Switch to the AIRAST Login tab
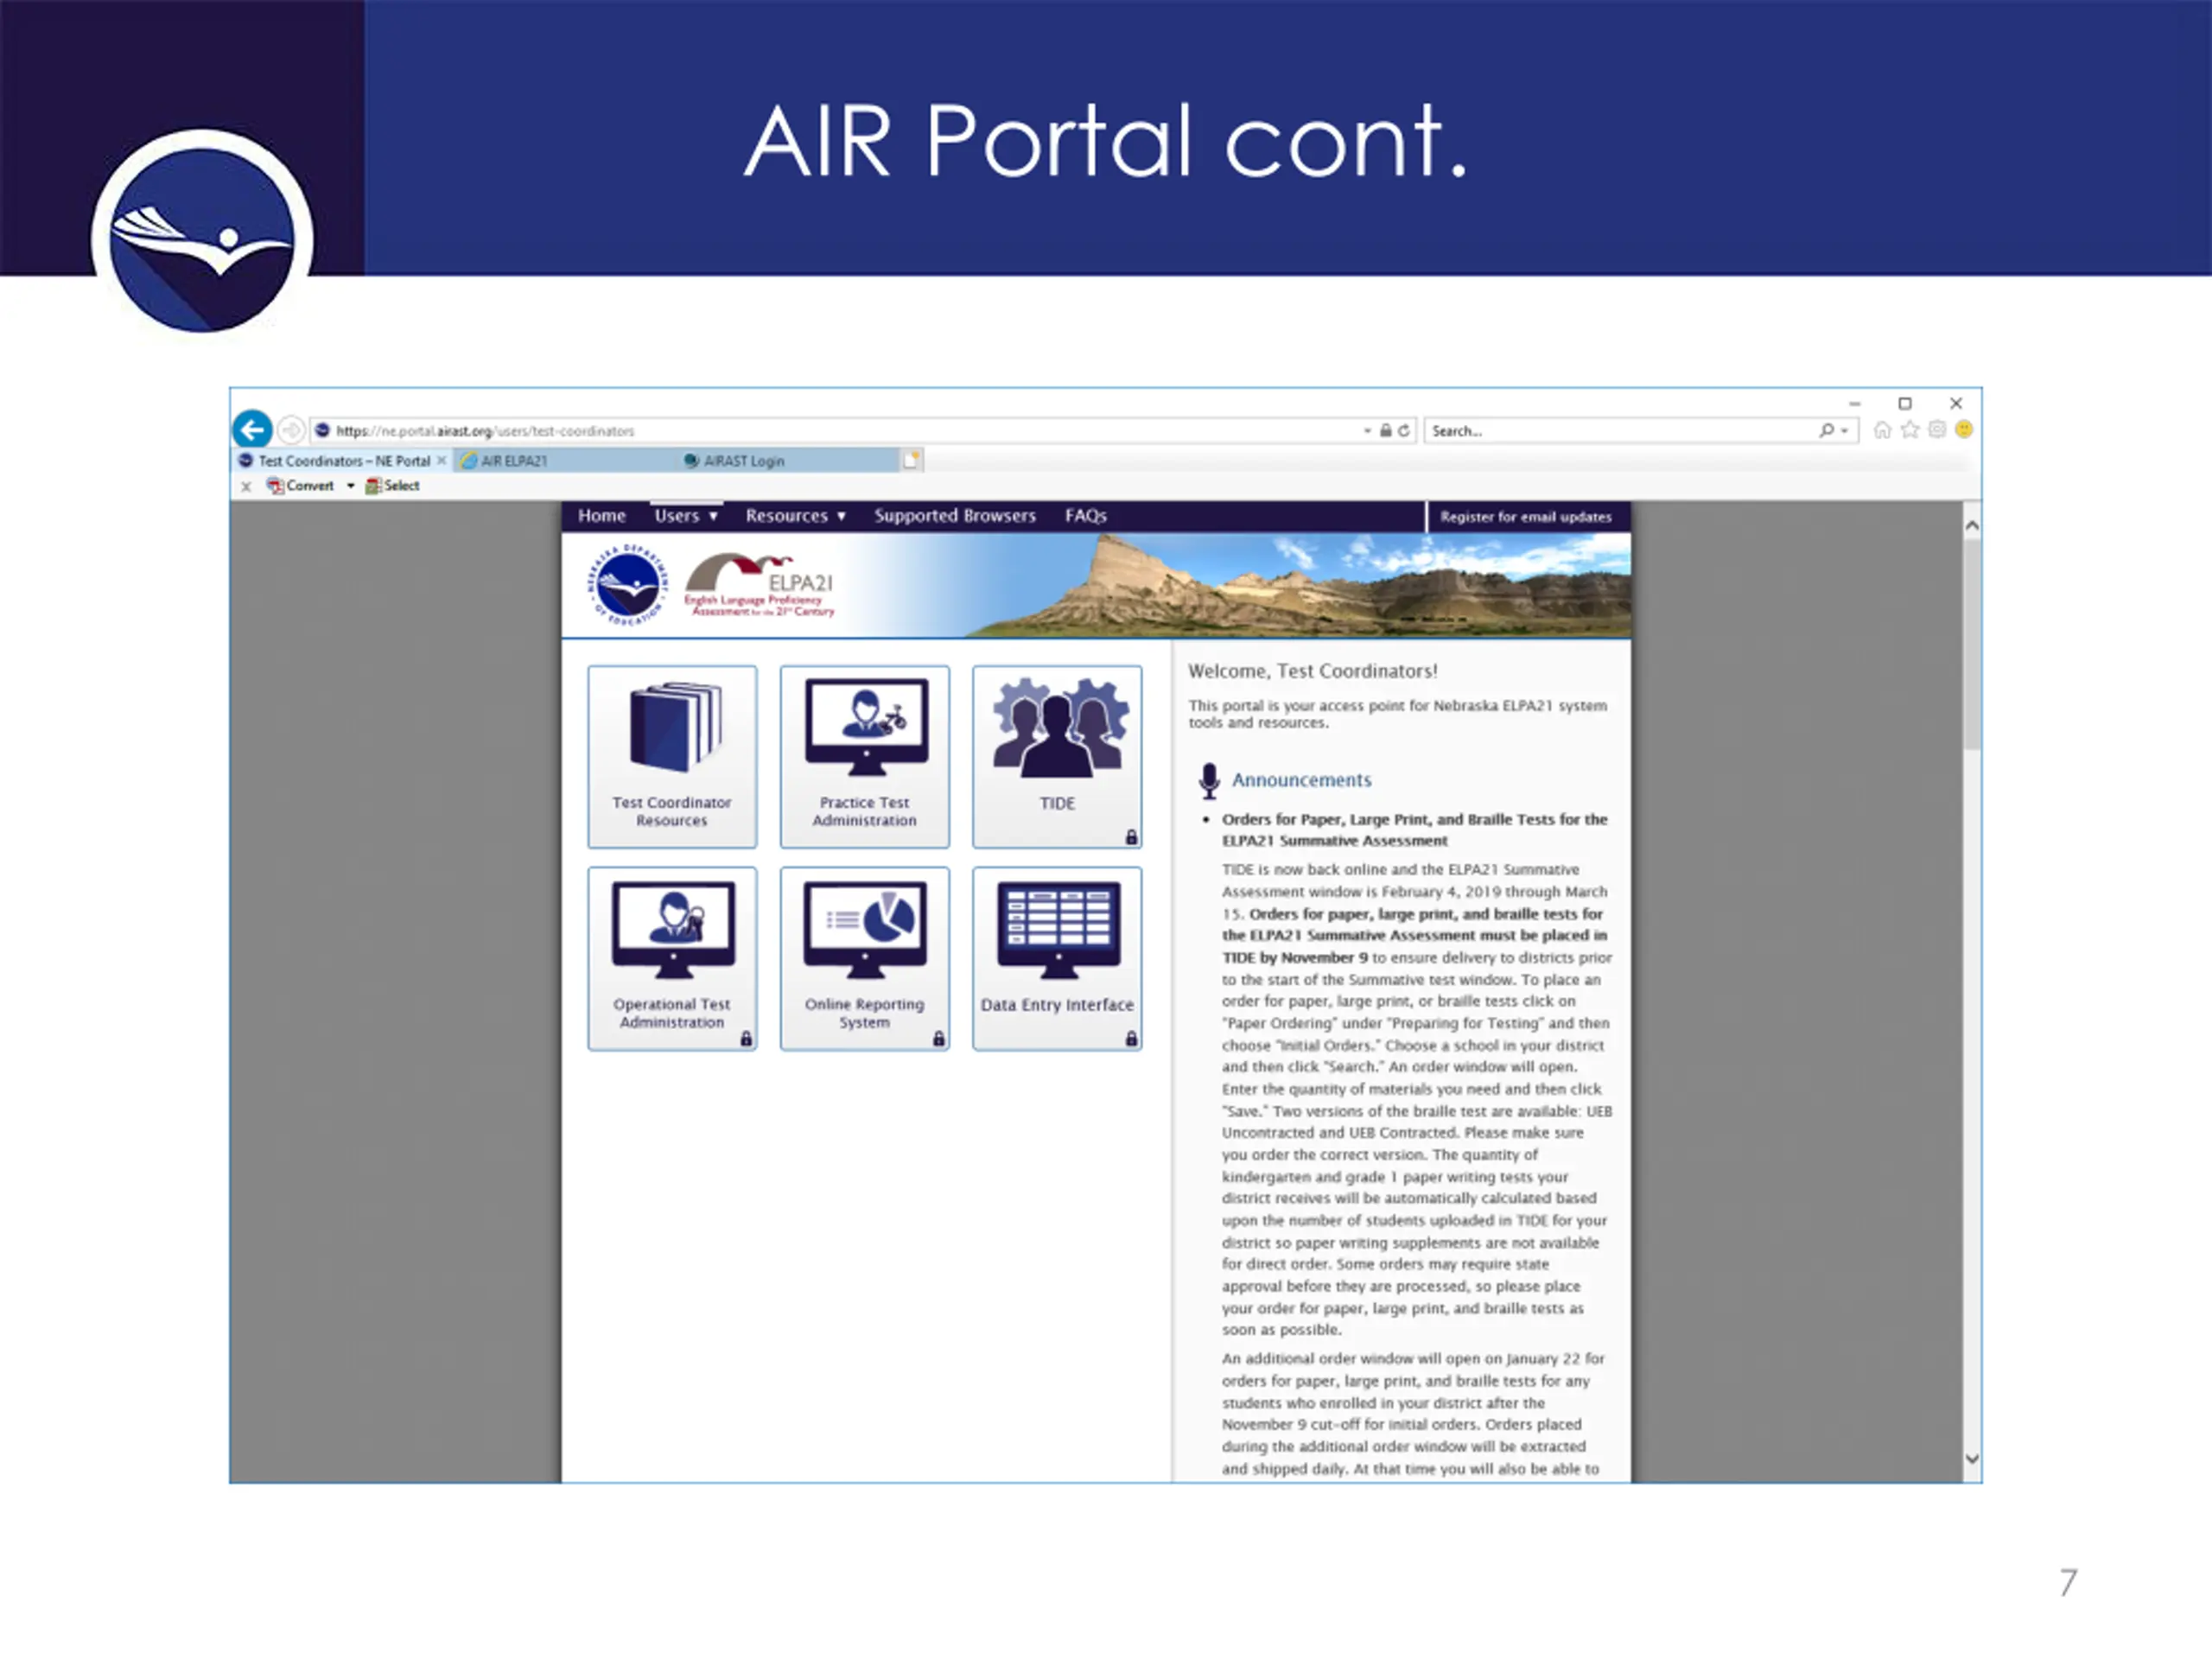 tap(788, 460)
